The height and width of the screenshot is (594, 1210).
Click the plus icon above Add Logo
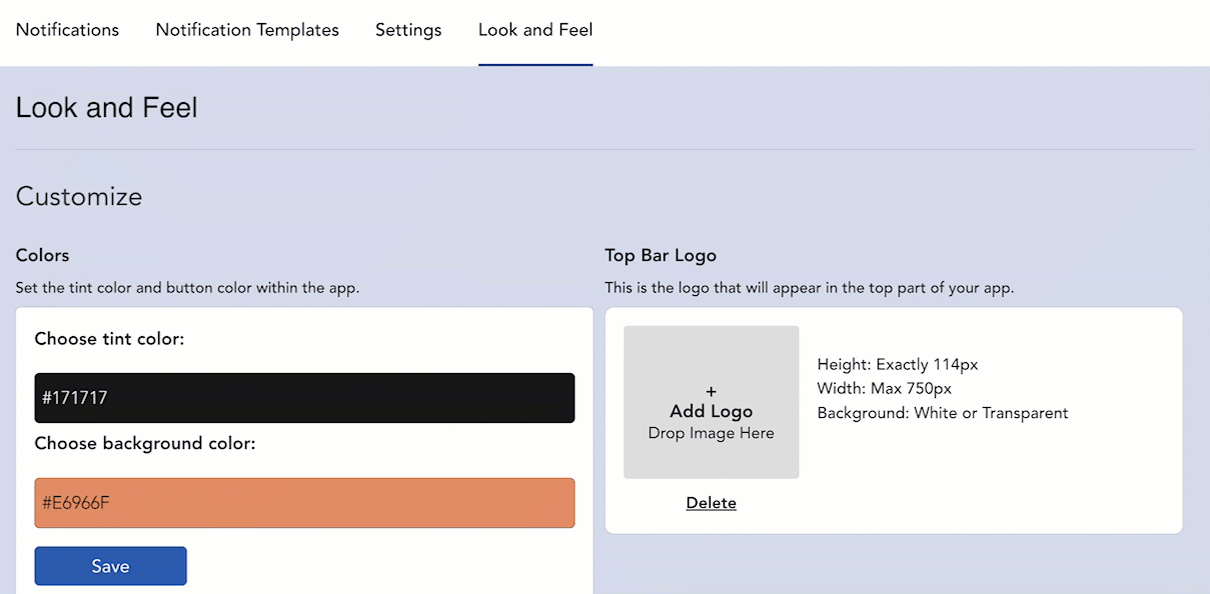click(x=711, y=391)
